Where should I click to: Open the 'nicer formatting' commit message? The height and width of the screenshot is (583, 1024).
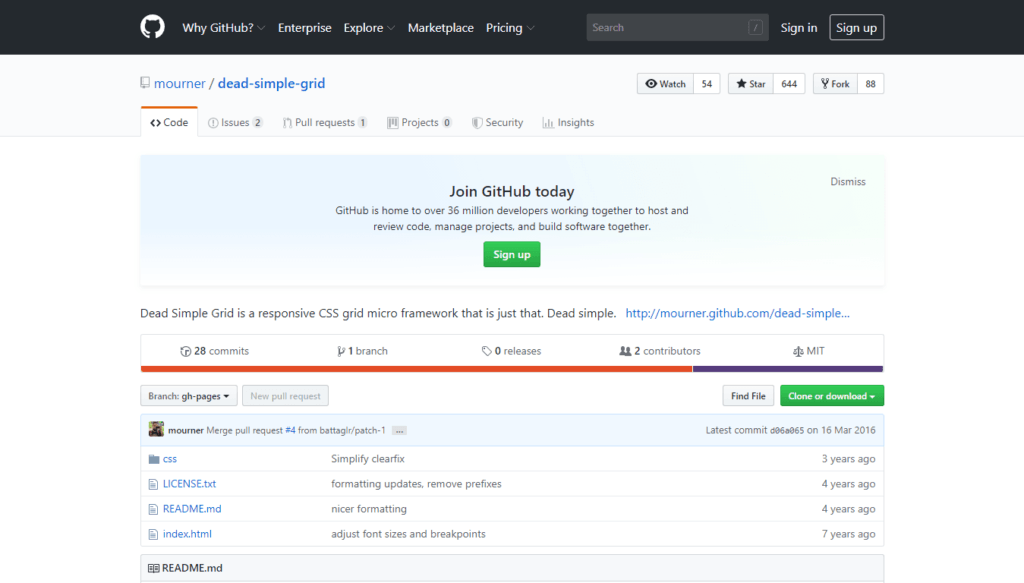click(369, 509)
